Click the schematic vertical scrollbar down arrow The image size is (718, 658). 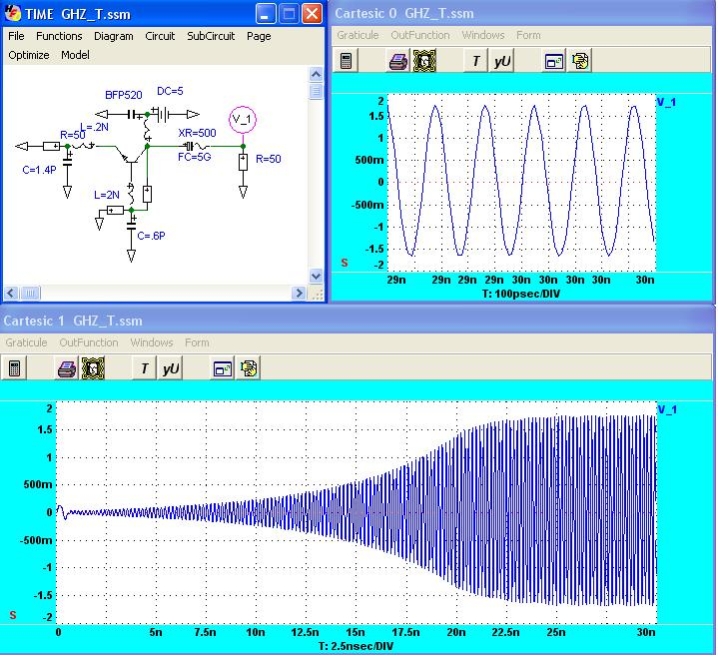tap(317, 276)
